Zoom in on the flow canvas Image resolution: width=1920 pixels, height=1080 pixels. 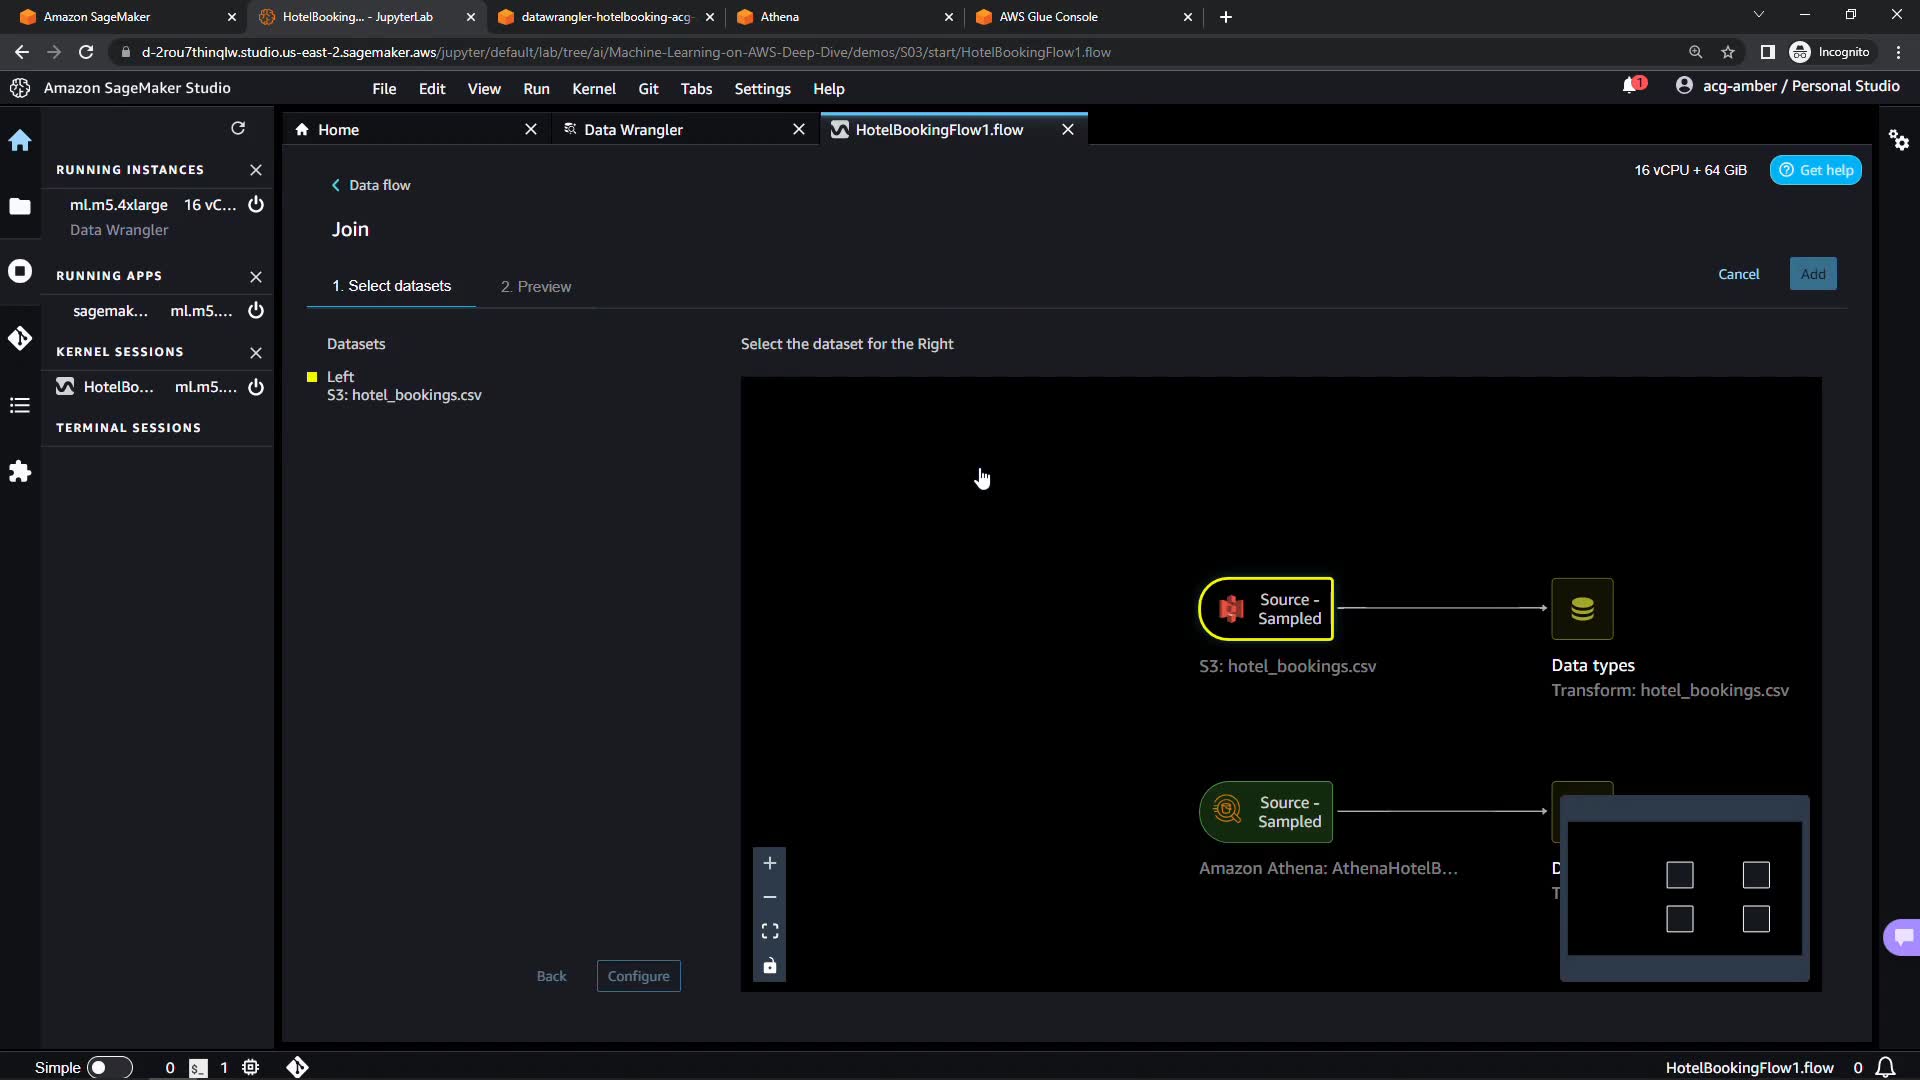[x=770, y=863]
